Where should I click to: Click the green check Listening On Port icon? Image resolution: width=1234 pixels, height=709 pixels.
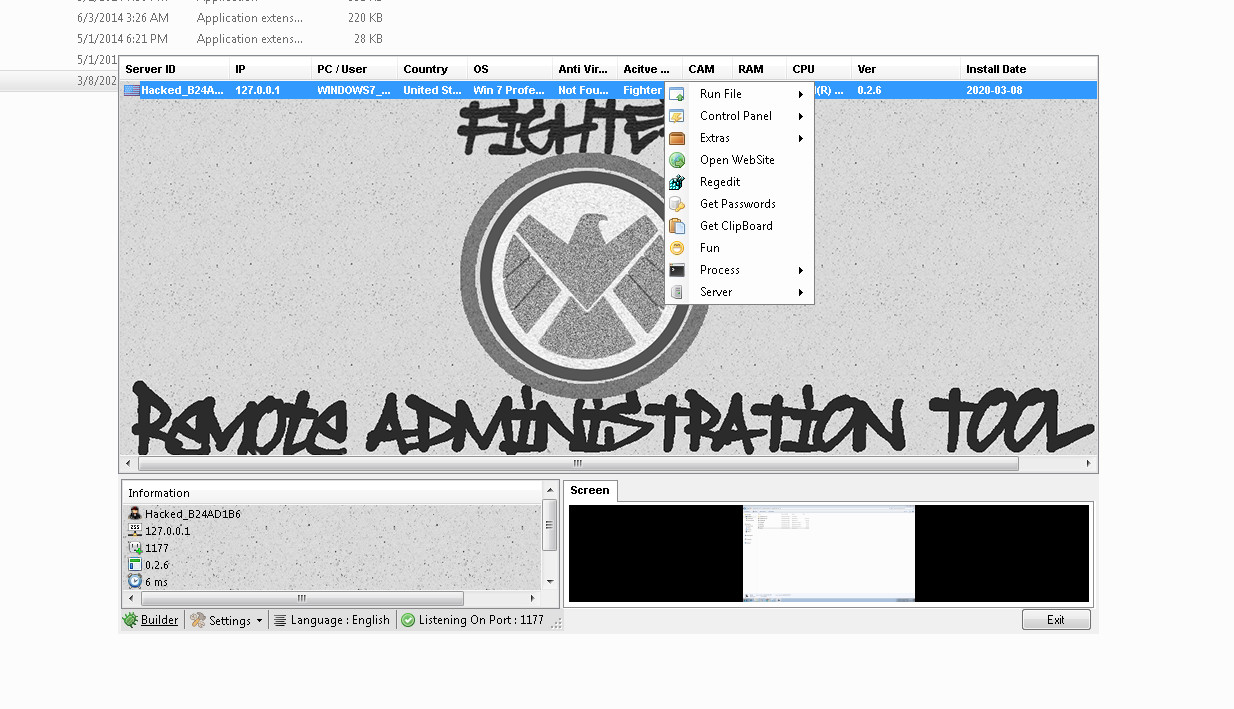click(408, 620)
